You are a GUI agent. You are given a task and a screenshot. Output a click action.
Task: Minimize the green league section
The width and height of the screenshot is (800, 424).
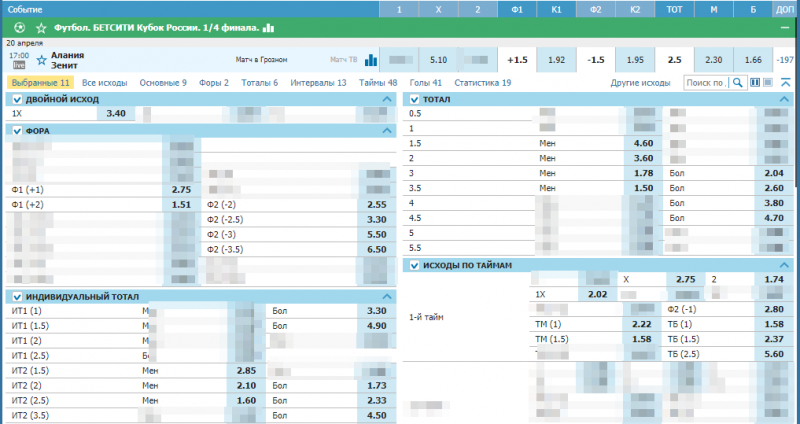point(785,27)
